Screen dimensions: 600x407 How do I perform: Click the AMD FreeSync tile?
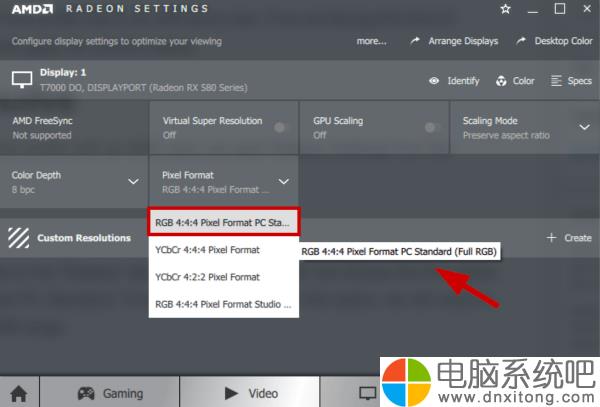(x=74, y=128)
